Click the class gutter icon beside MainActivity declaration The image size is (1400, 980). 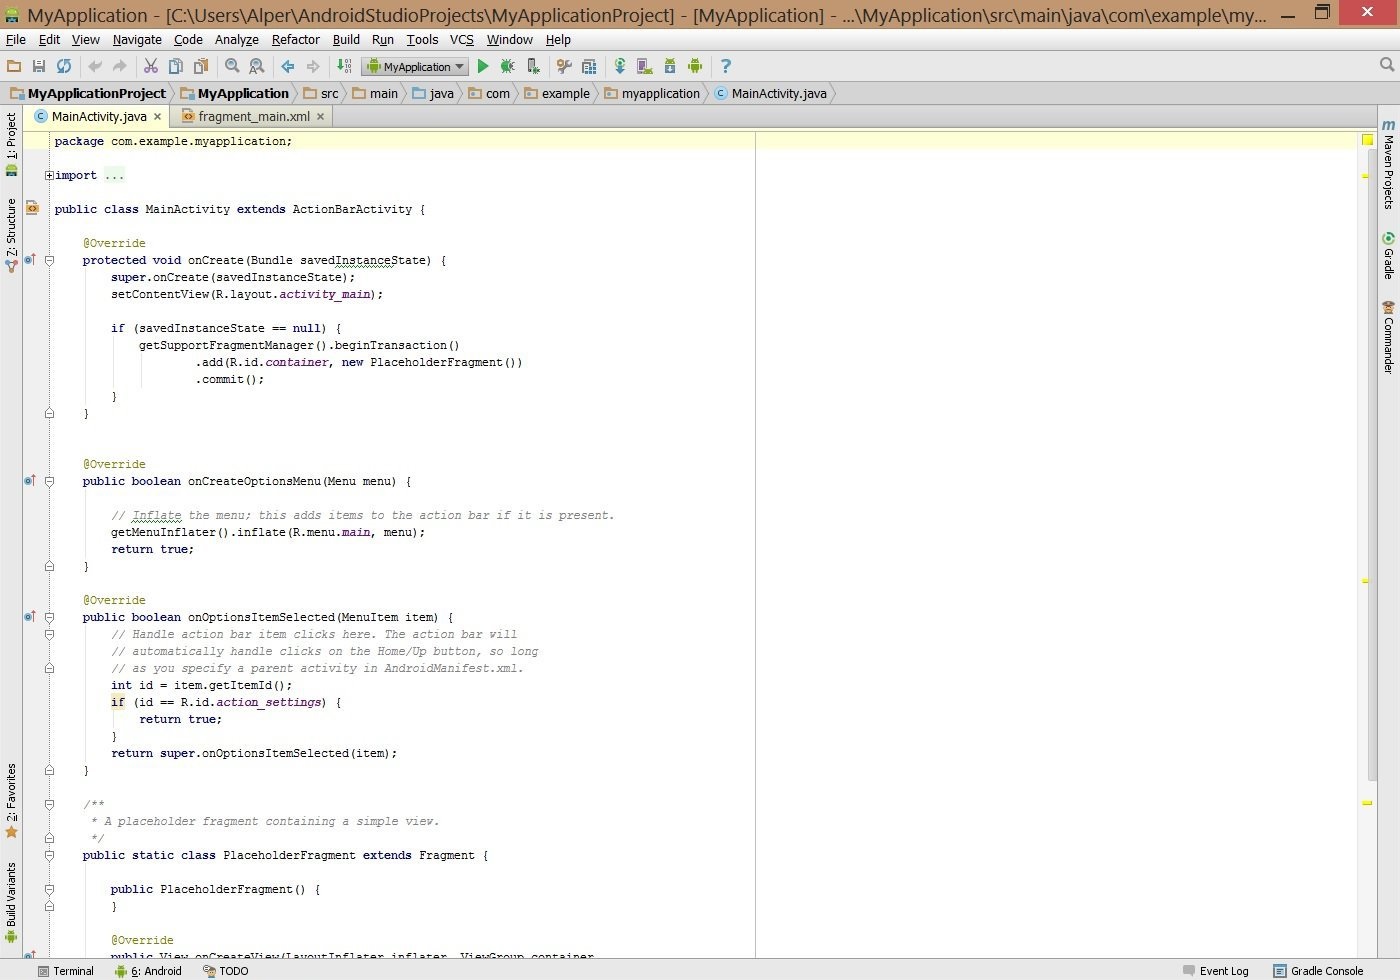pyautogui.click(x=32, y=208)
